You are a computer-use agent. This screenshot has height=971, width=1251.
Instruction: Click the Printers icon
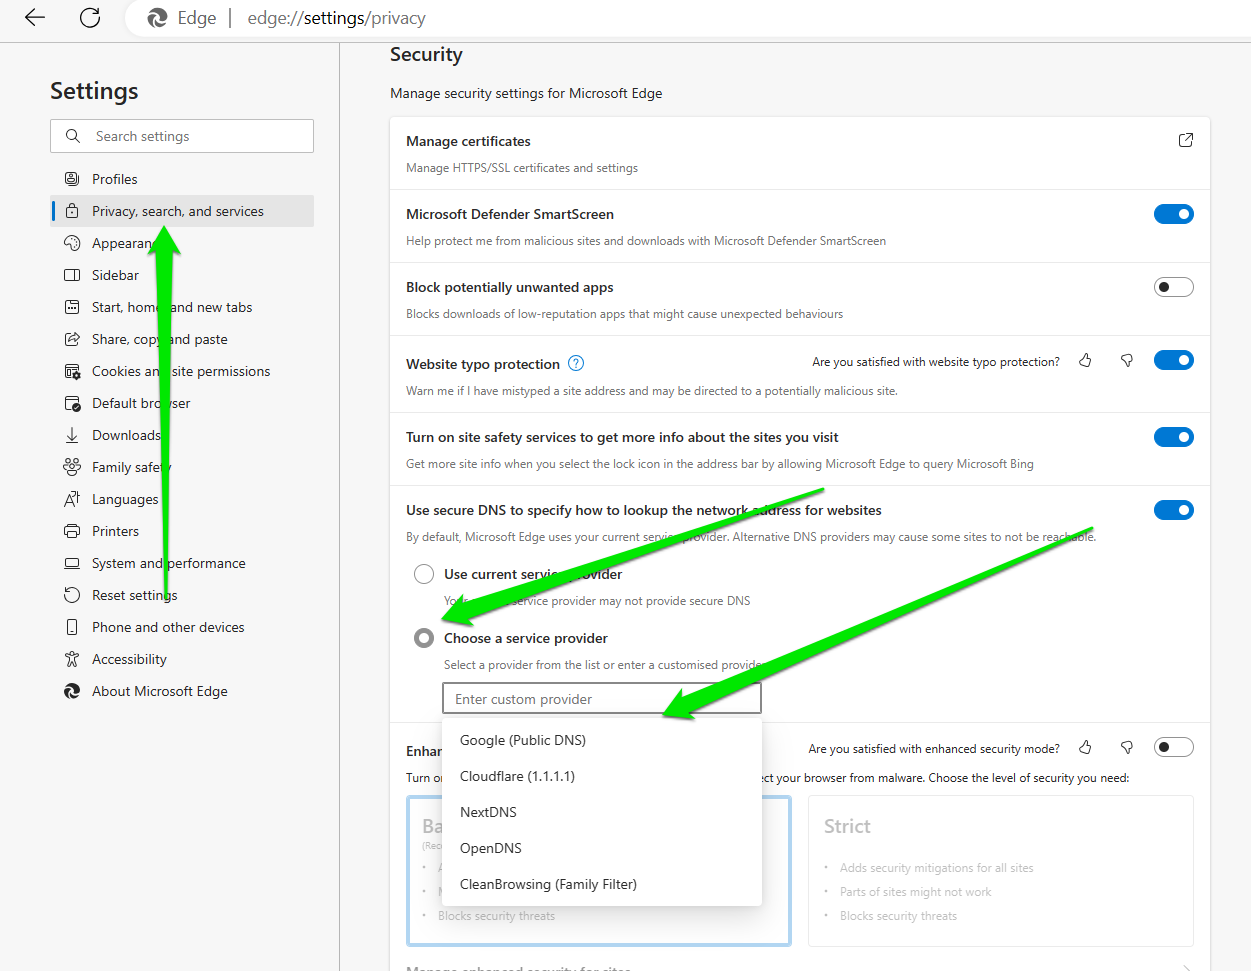[72, 531]
